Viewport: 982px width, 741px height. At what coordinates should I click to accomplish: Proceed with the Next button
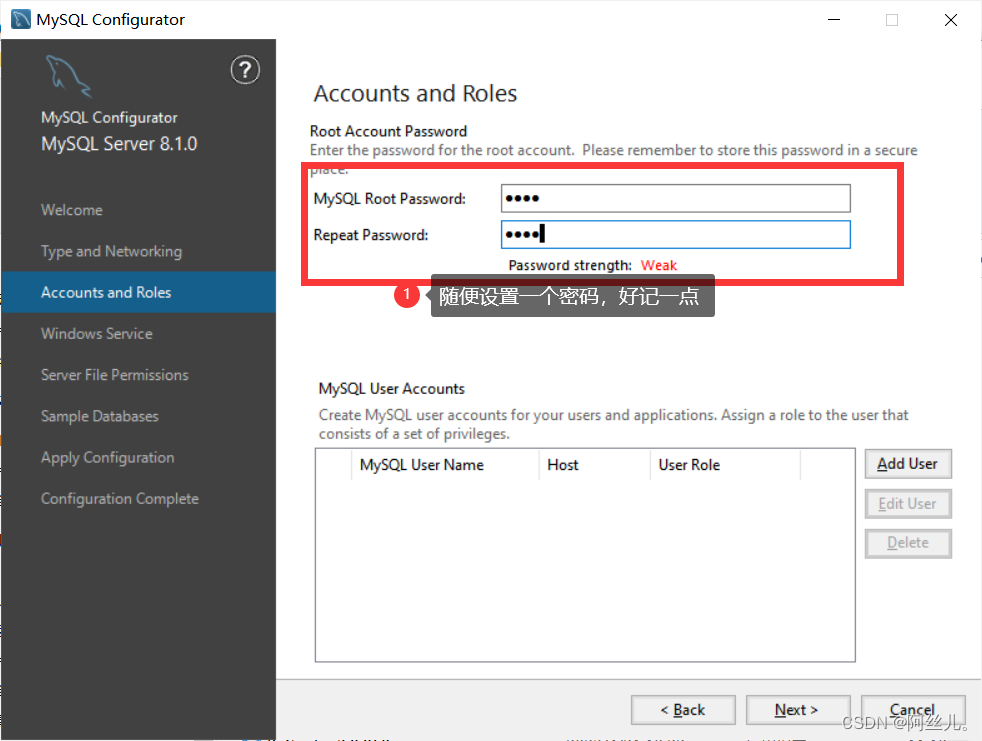[797, 710]
